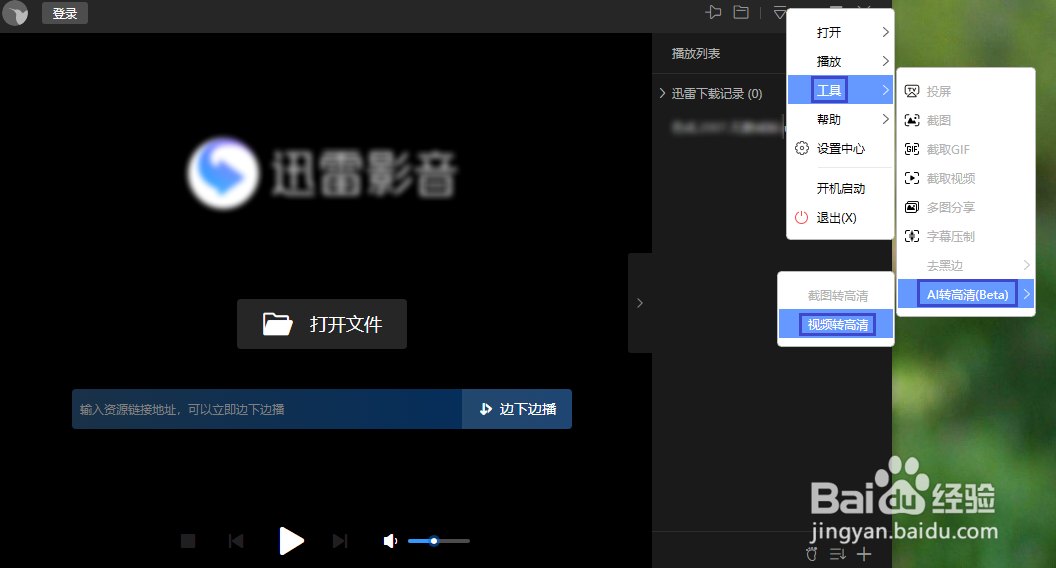Viewport: 1056px width, 568px height.
Task: Select AI转高清(Beta) menu item
Action: tap(966, 294)
